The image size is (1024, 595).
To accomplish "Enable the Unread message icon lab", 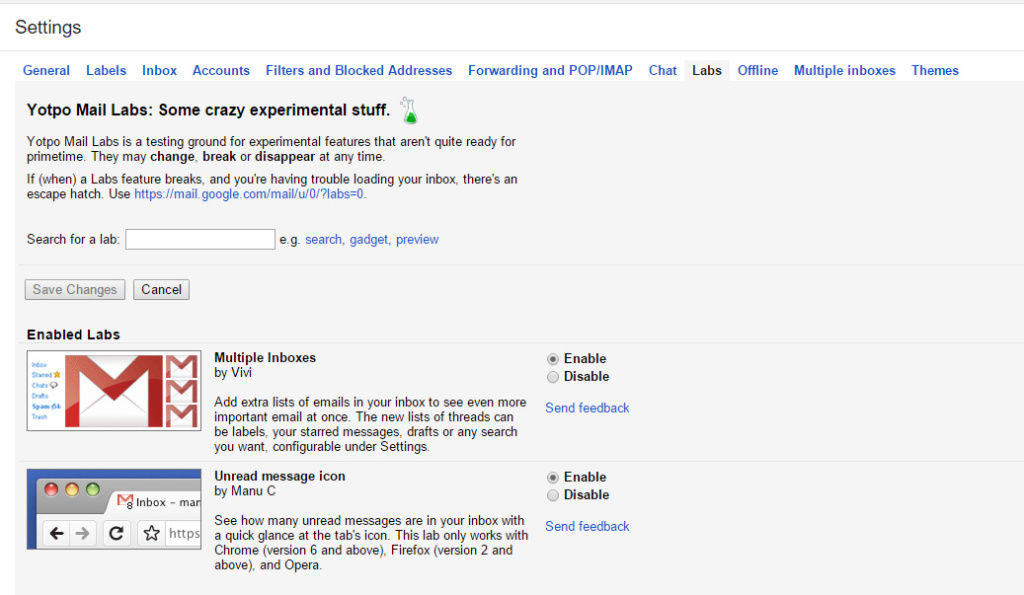I will (552, 477).
